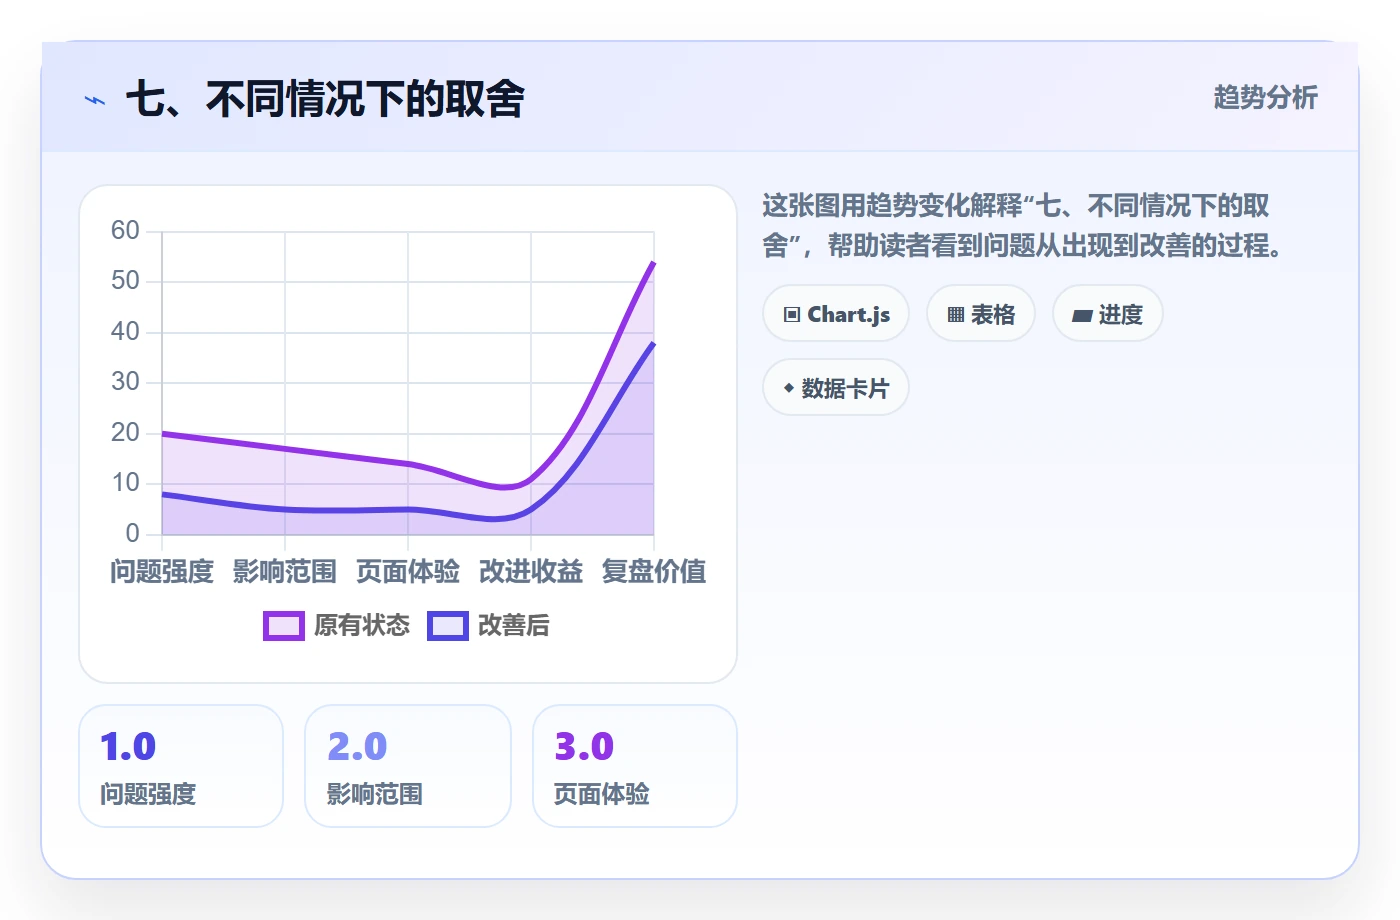The height and width of the screenshot is (920, 1400).
Task: Open the 2.0 影响范围 data card
Action: (408, 766)
